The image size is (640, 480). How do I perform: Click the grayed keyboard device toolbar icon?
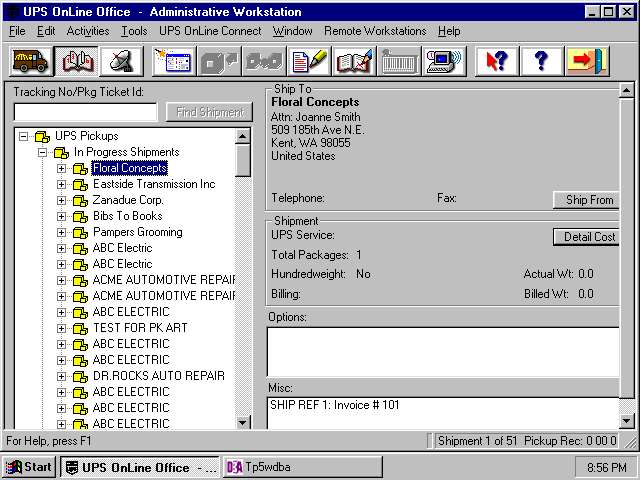coord(399,62)
